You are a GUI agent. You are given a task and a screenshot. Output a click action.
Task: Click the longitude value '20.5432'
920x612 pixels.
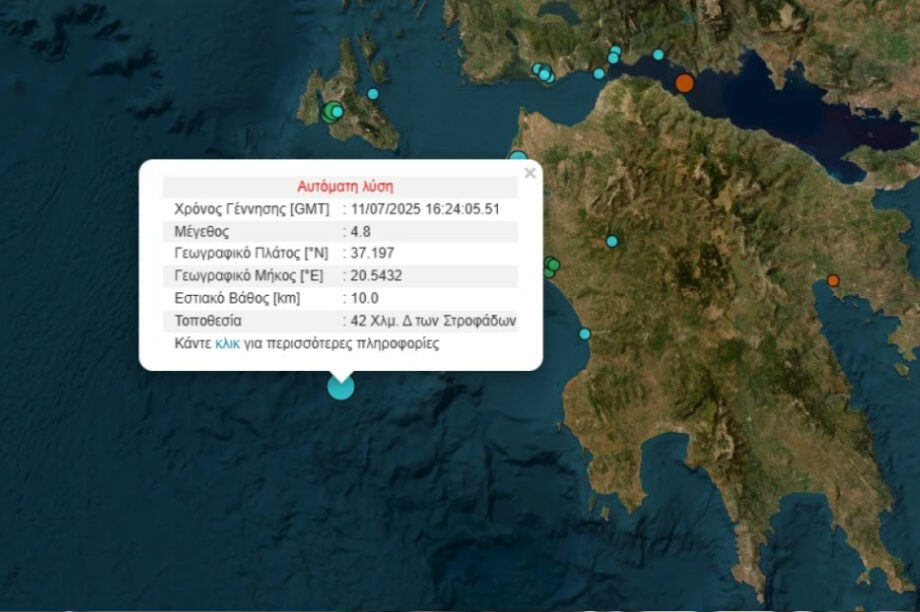click(376, 276)
